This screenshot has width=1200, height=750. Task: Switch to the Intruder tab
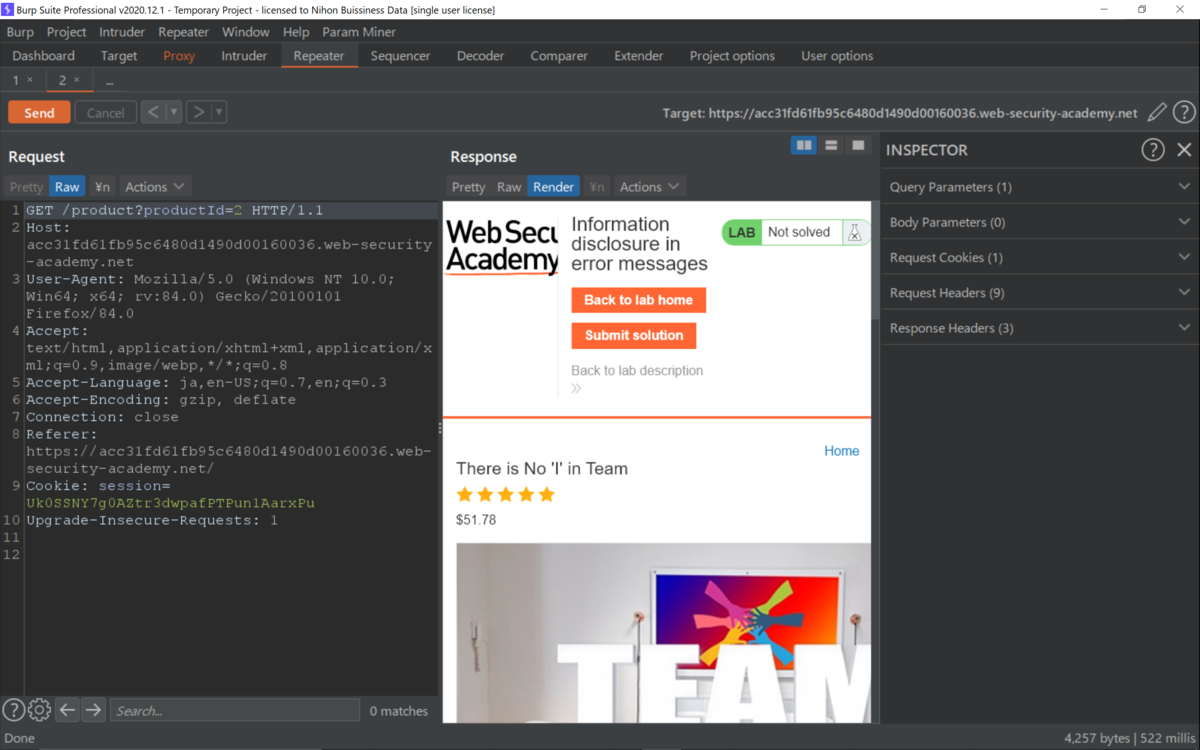click(244, 56)
